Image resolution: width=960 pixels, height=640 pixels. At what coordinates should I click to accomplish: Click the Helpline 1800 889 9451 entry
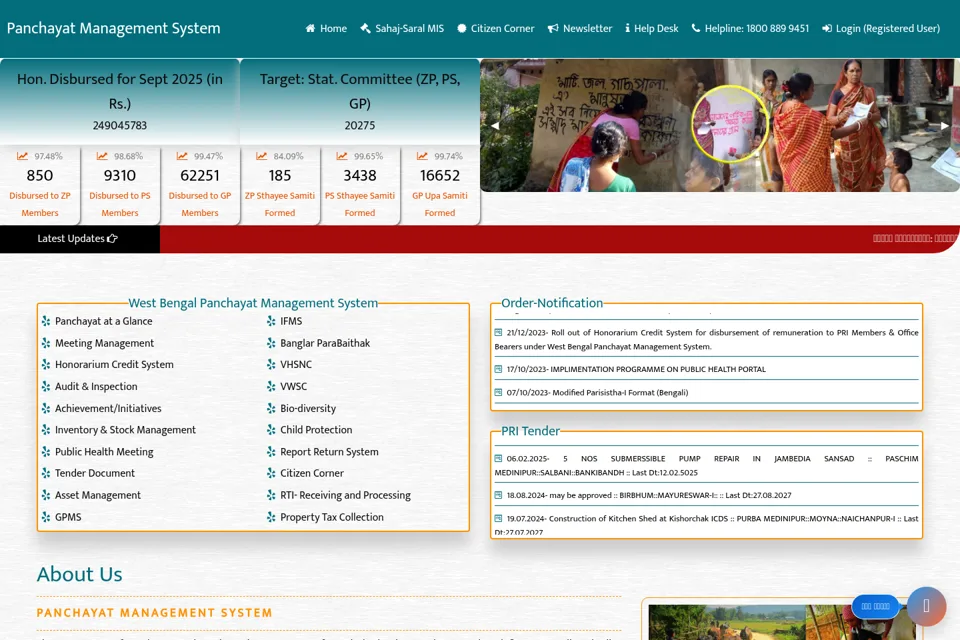point(750,28)
